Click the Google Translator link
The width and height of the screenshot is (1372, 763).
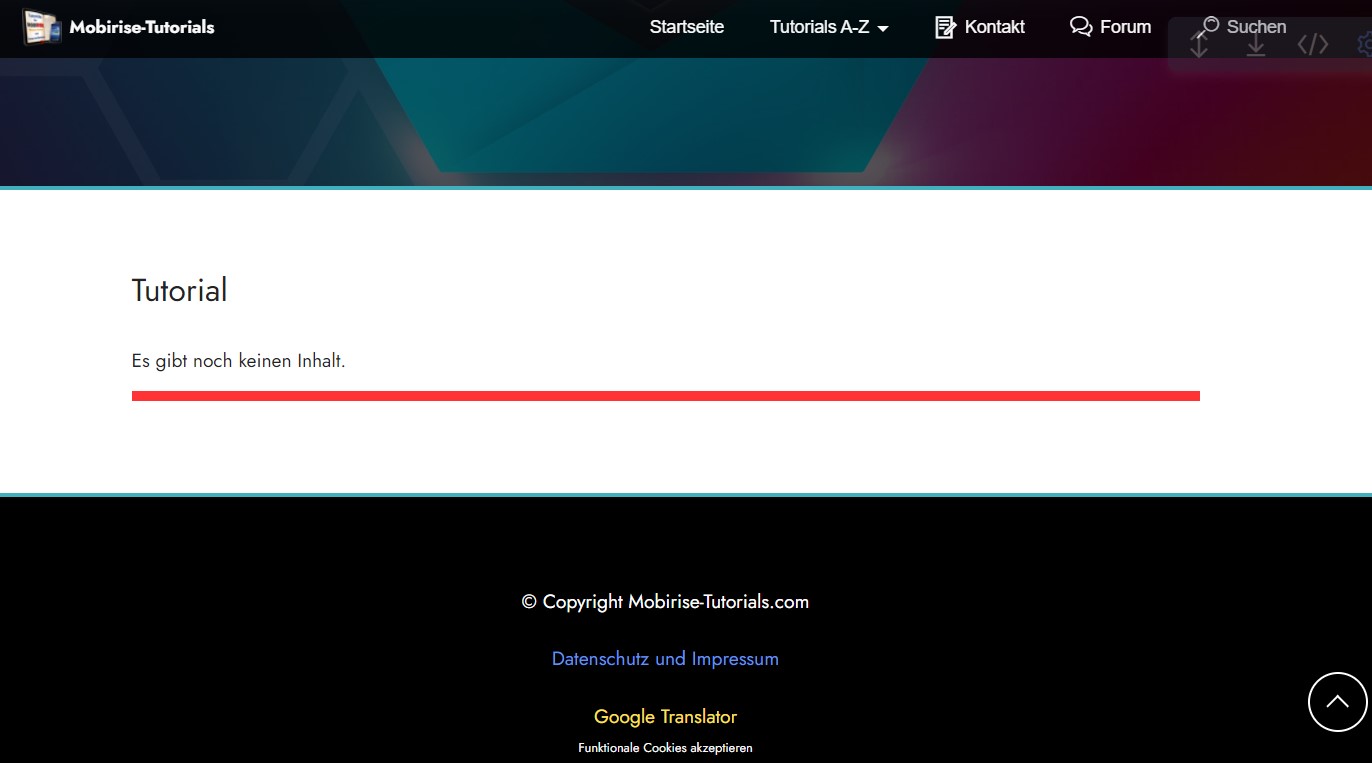click(665, 717)
